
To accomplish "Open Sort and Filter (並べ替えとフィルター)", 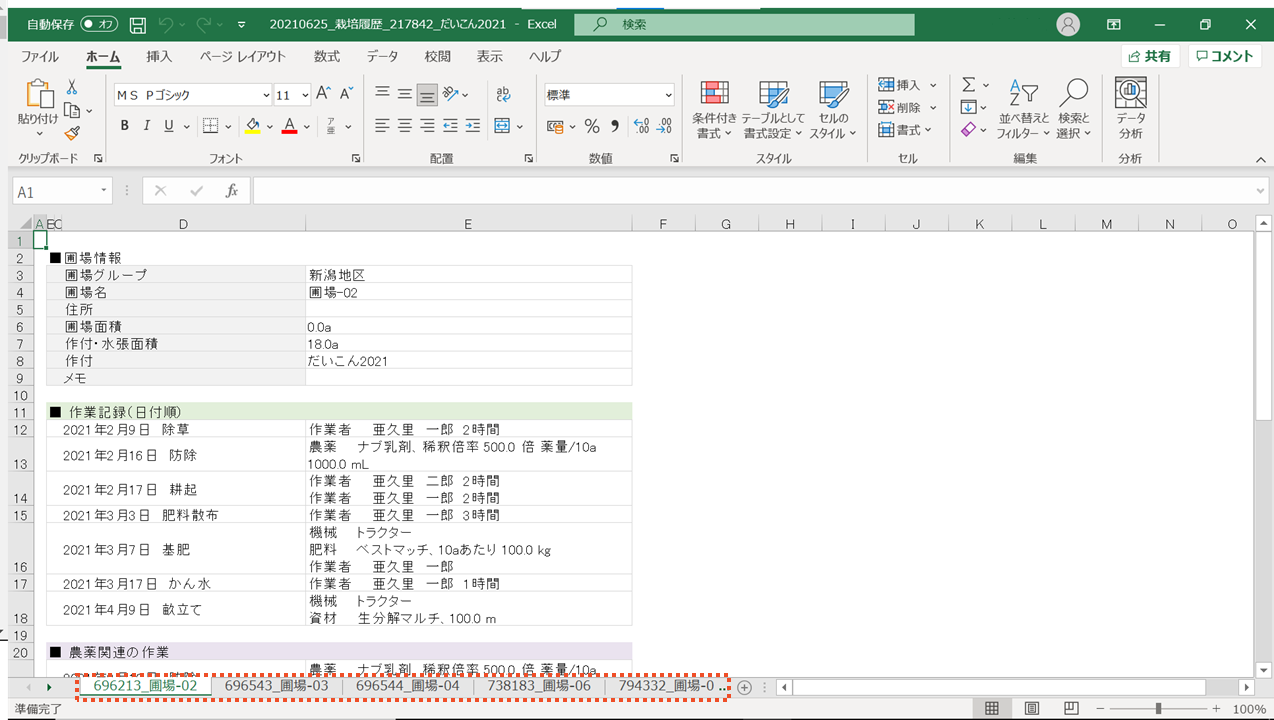I will 1023,109.
